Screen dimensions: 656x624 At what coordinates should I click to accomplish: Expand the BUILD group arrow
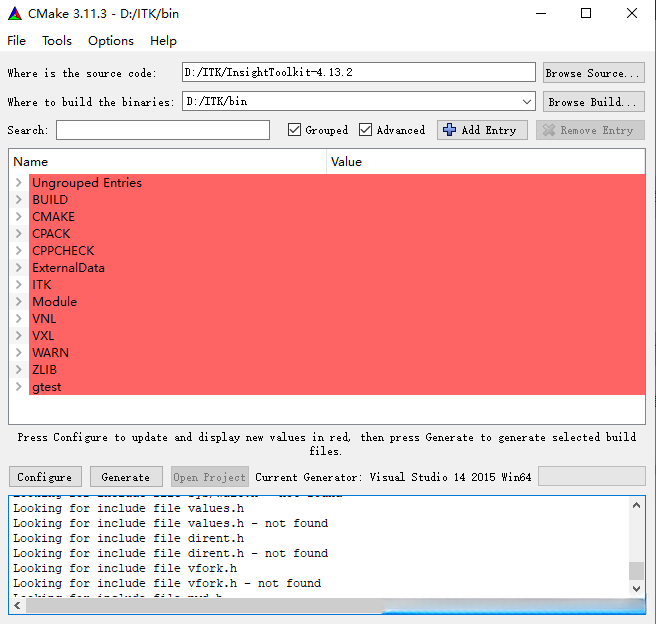pos(18,199)
